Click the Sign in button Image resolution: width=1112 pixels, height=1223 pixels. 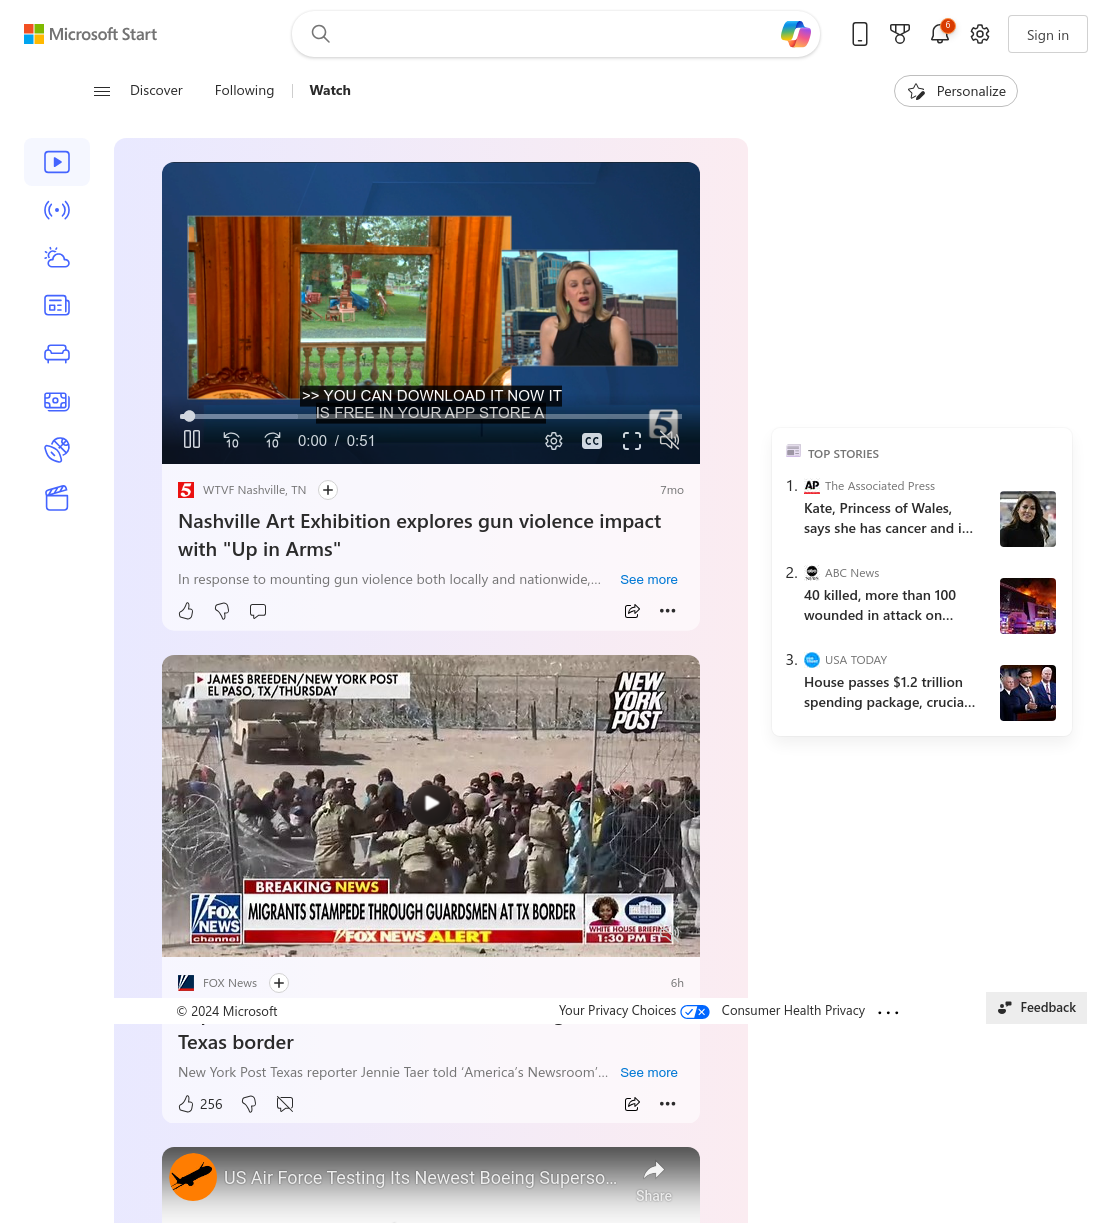pyautogui.click(x=1047, y=35)
